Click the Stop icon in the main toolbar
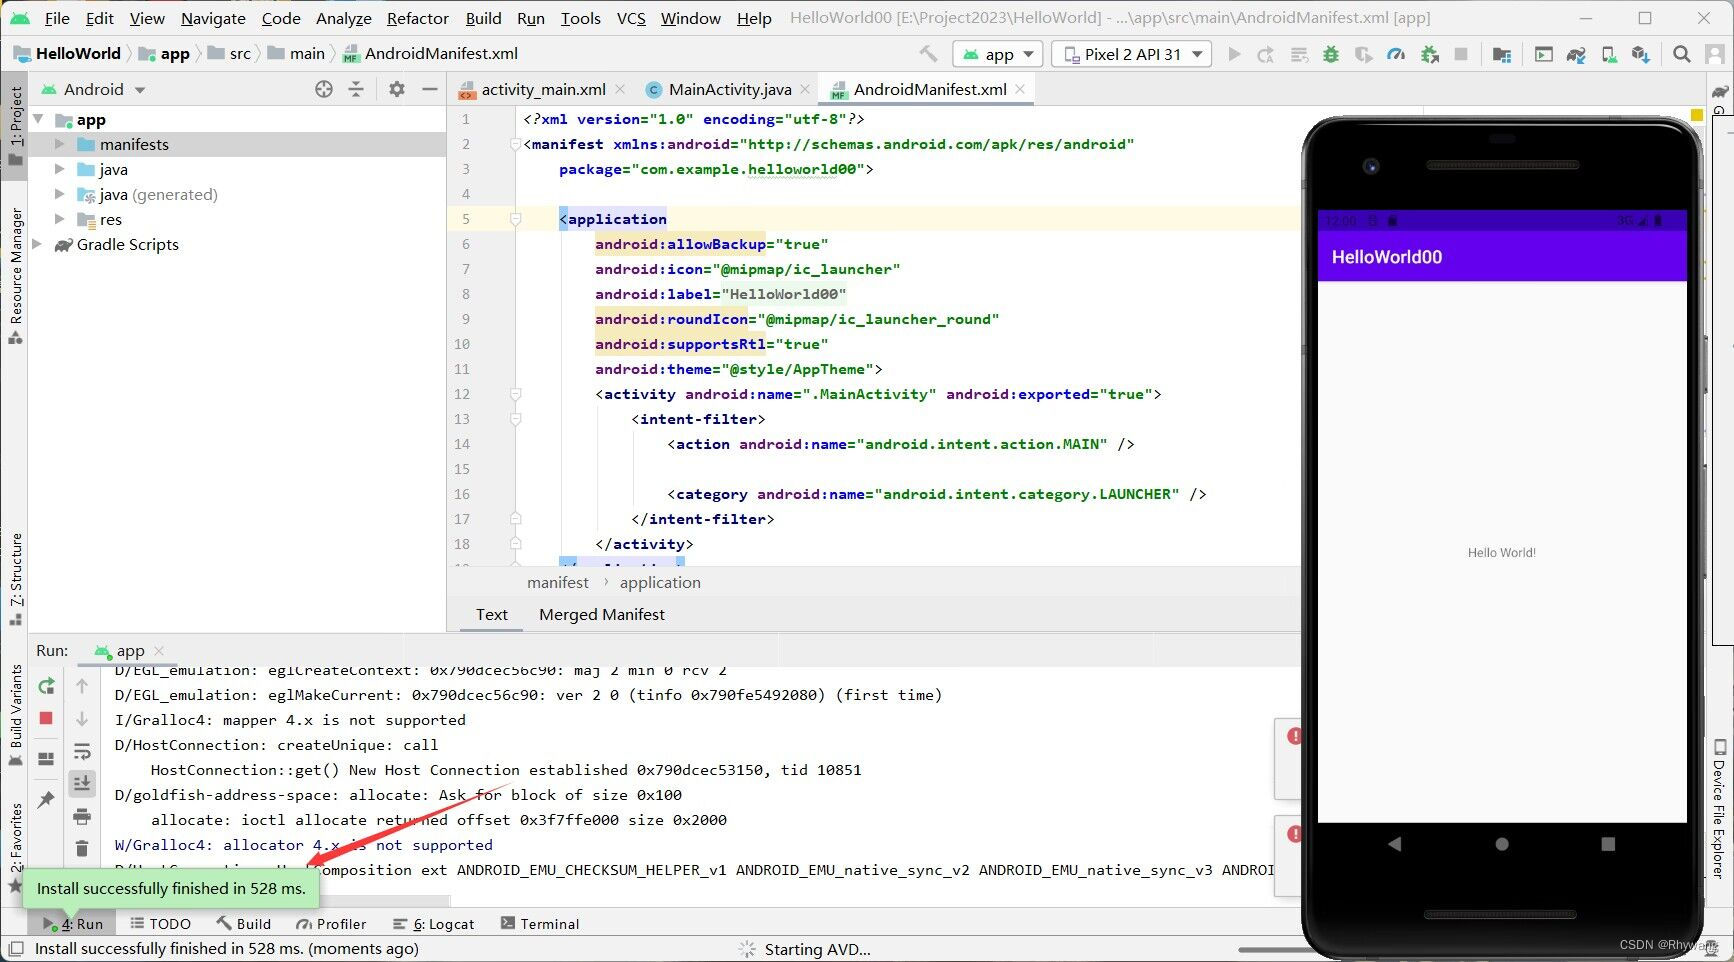The image size is (1734, 962). [1461, 54]
